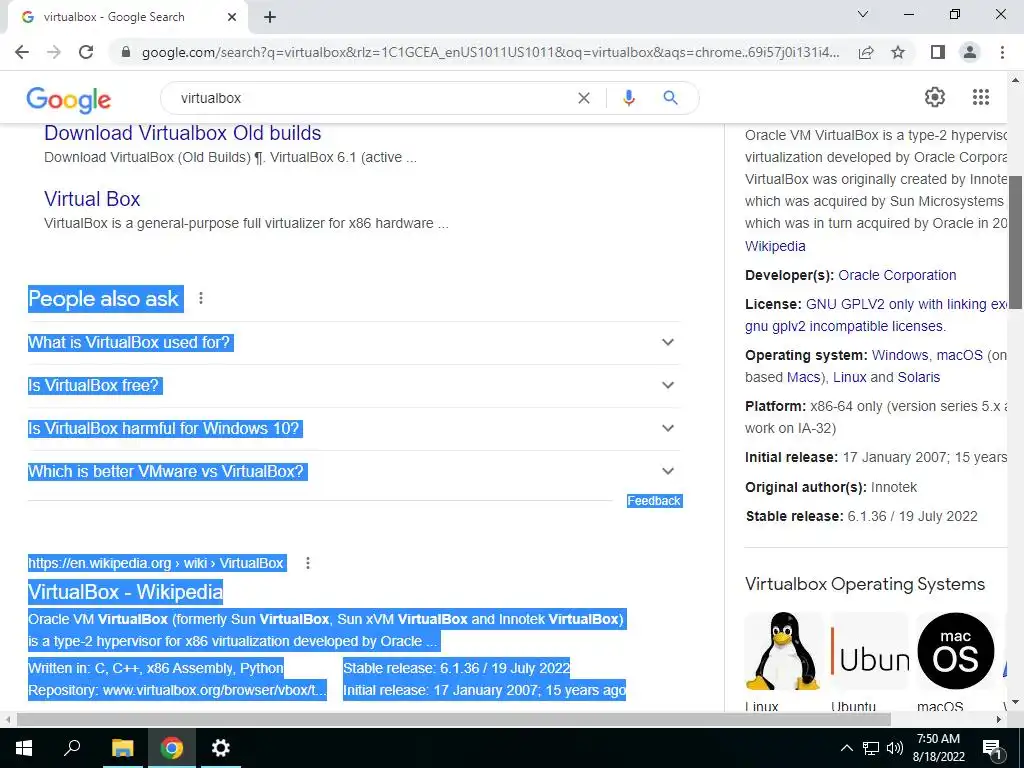Open network icon in system tray

click(871, 748)
